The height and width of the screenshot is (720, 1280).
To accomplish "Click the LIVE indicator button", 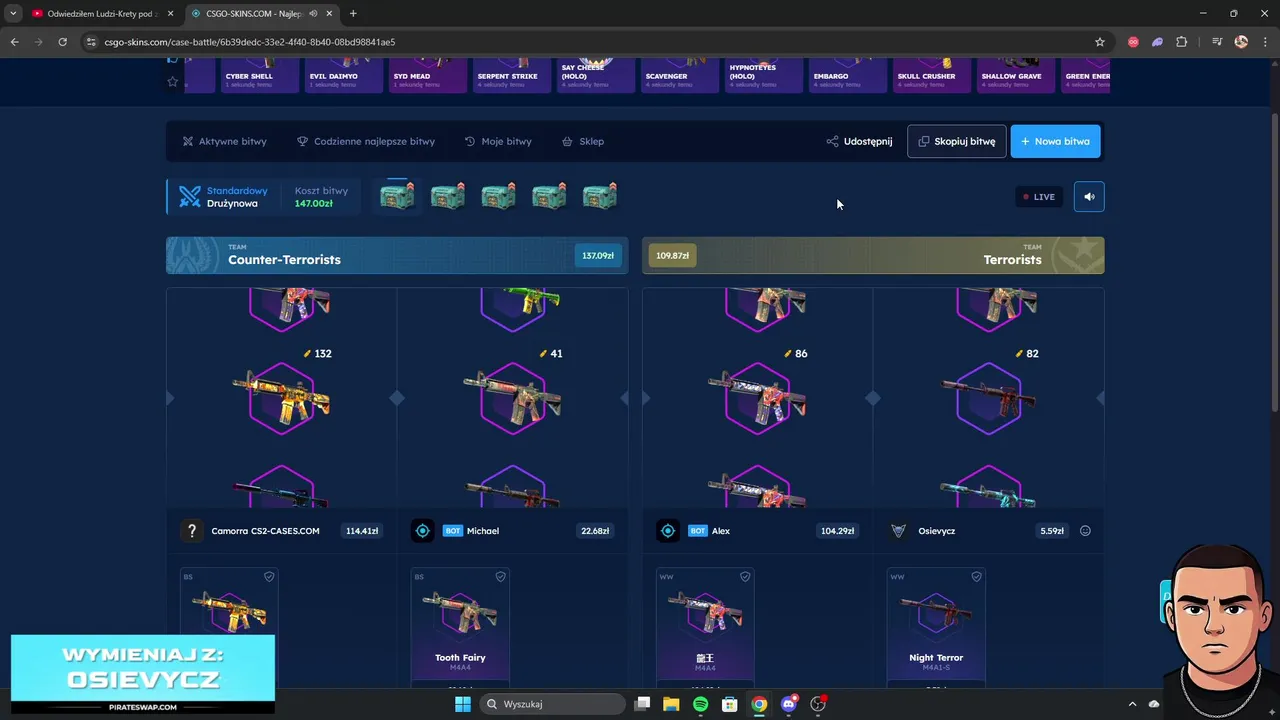I will click(1038, 197).
